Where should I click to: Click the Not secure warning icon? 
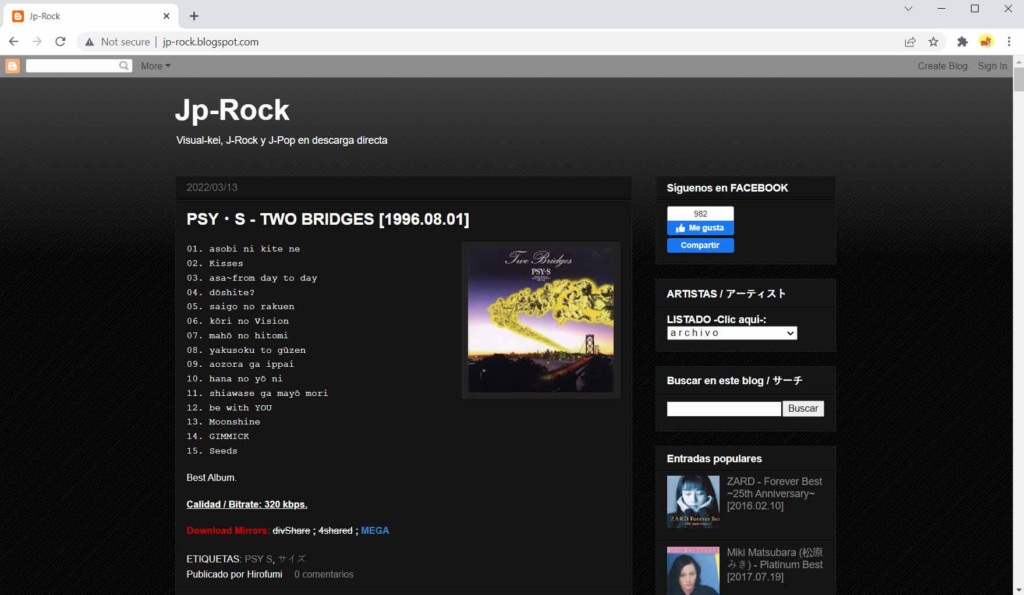pyautogui.click(x=89, y=42)
